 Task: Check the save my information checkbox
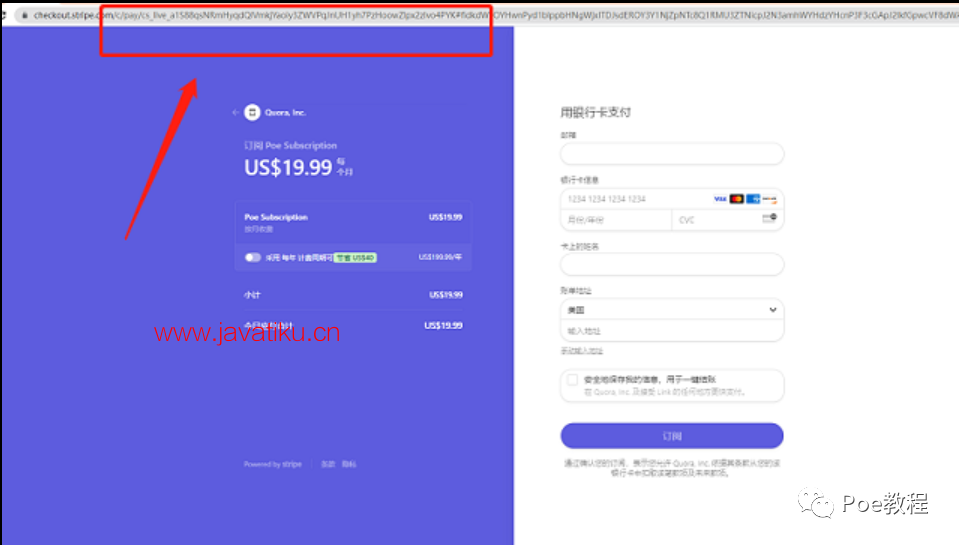tap(572, 380)
